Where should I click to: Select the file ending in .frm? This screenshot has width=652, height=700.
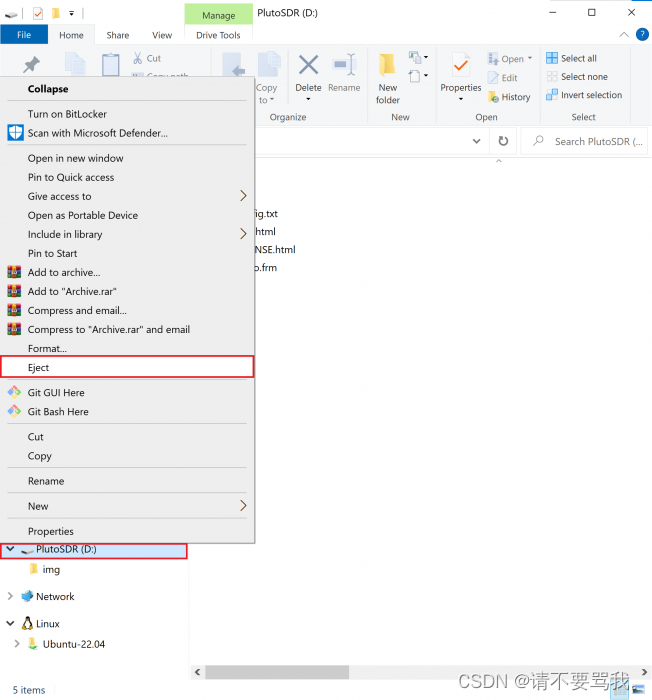pyautogui.click(x=266, y=267)
